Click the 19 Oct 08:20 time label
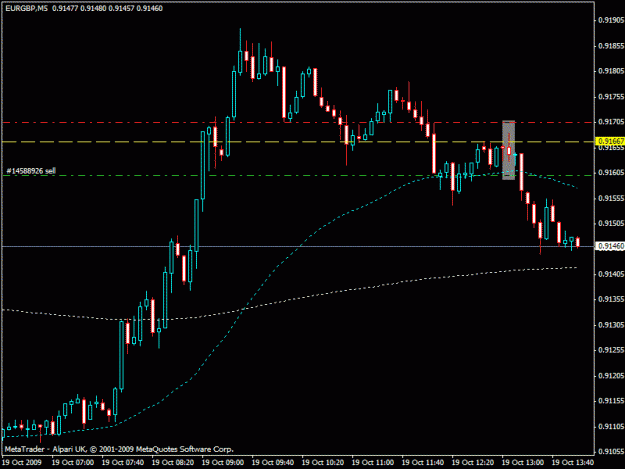This screenshot has width=625, height=469. coord(173,462)
